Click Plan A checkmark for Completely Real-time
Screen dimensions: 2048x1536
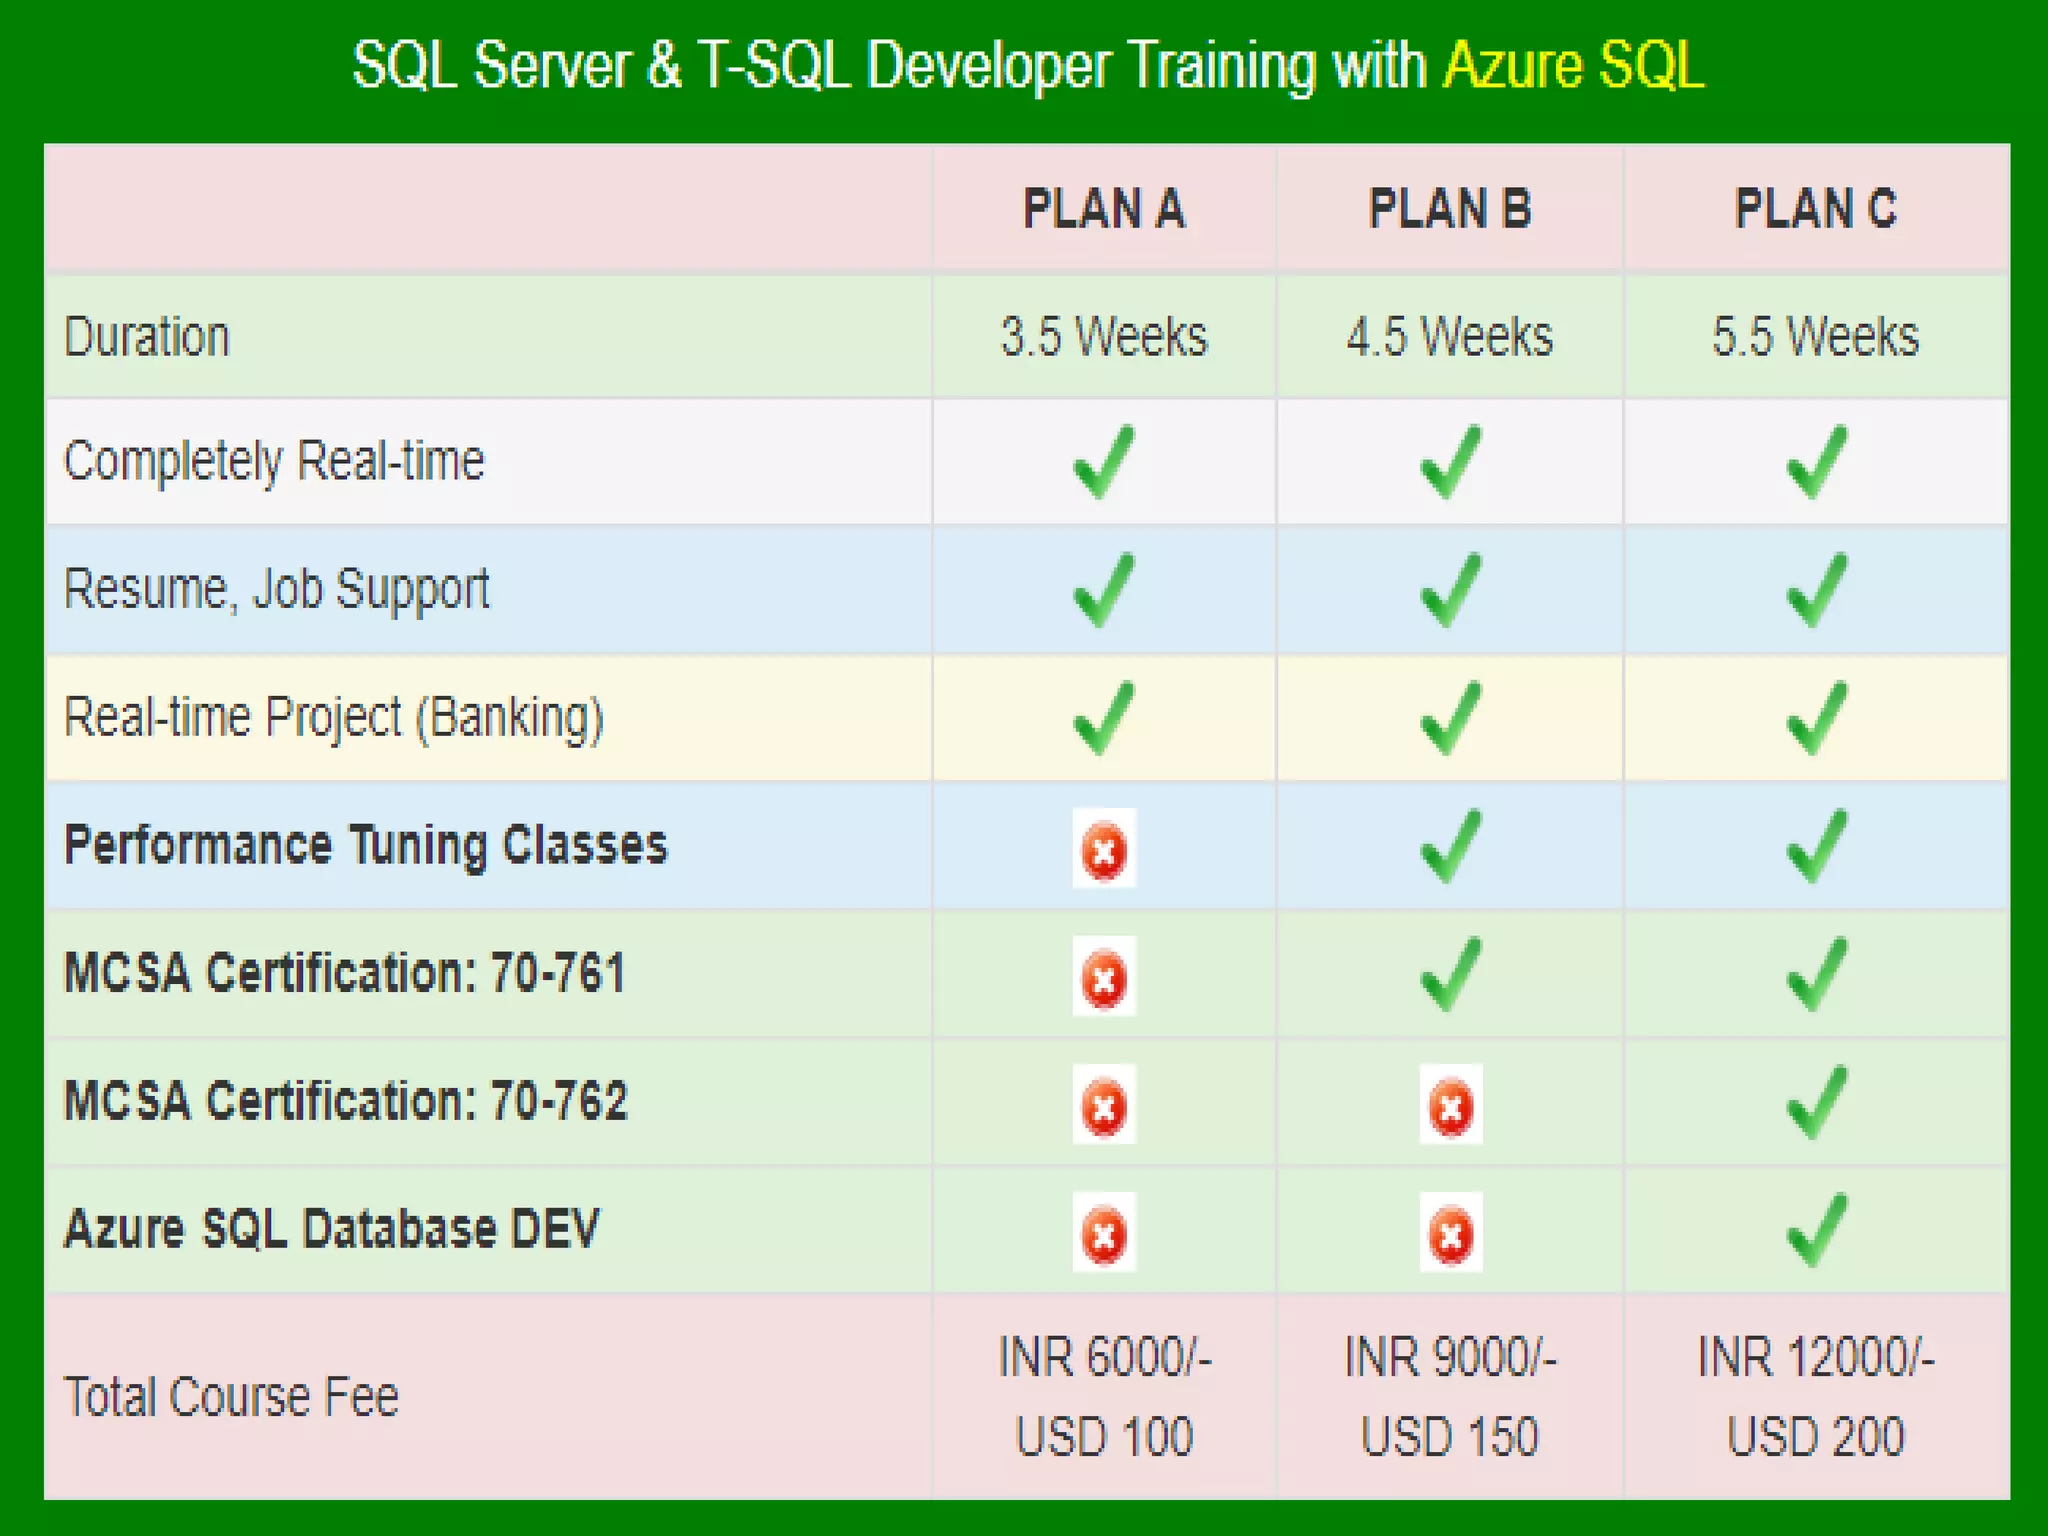[x=1104, y=462]
